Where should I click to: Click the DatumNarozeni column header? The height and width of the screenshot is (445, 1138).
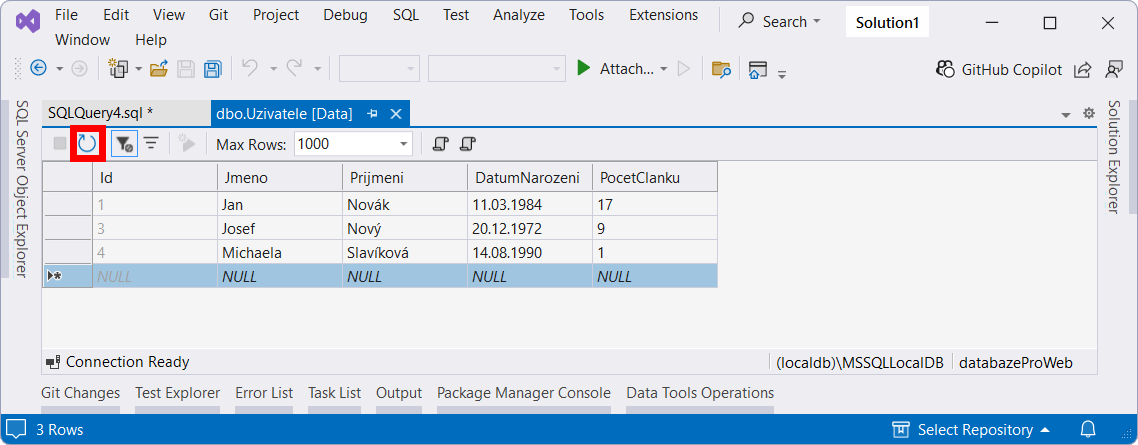(x=529, y=177)
